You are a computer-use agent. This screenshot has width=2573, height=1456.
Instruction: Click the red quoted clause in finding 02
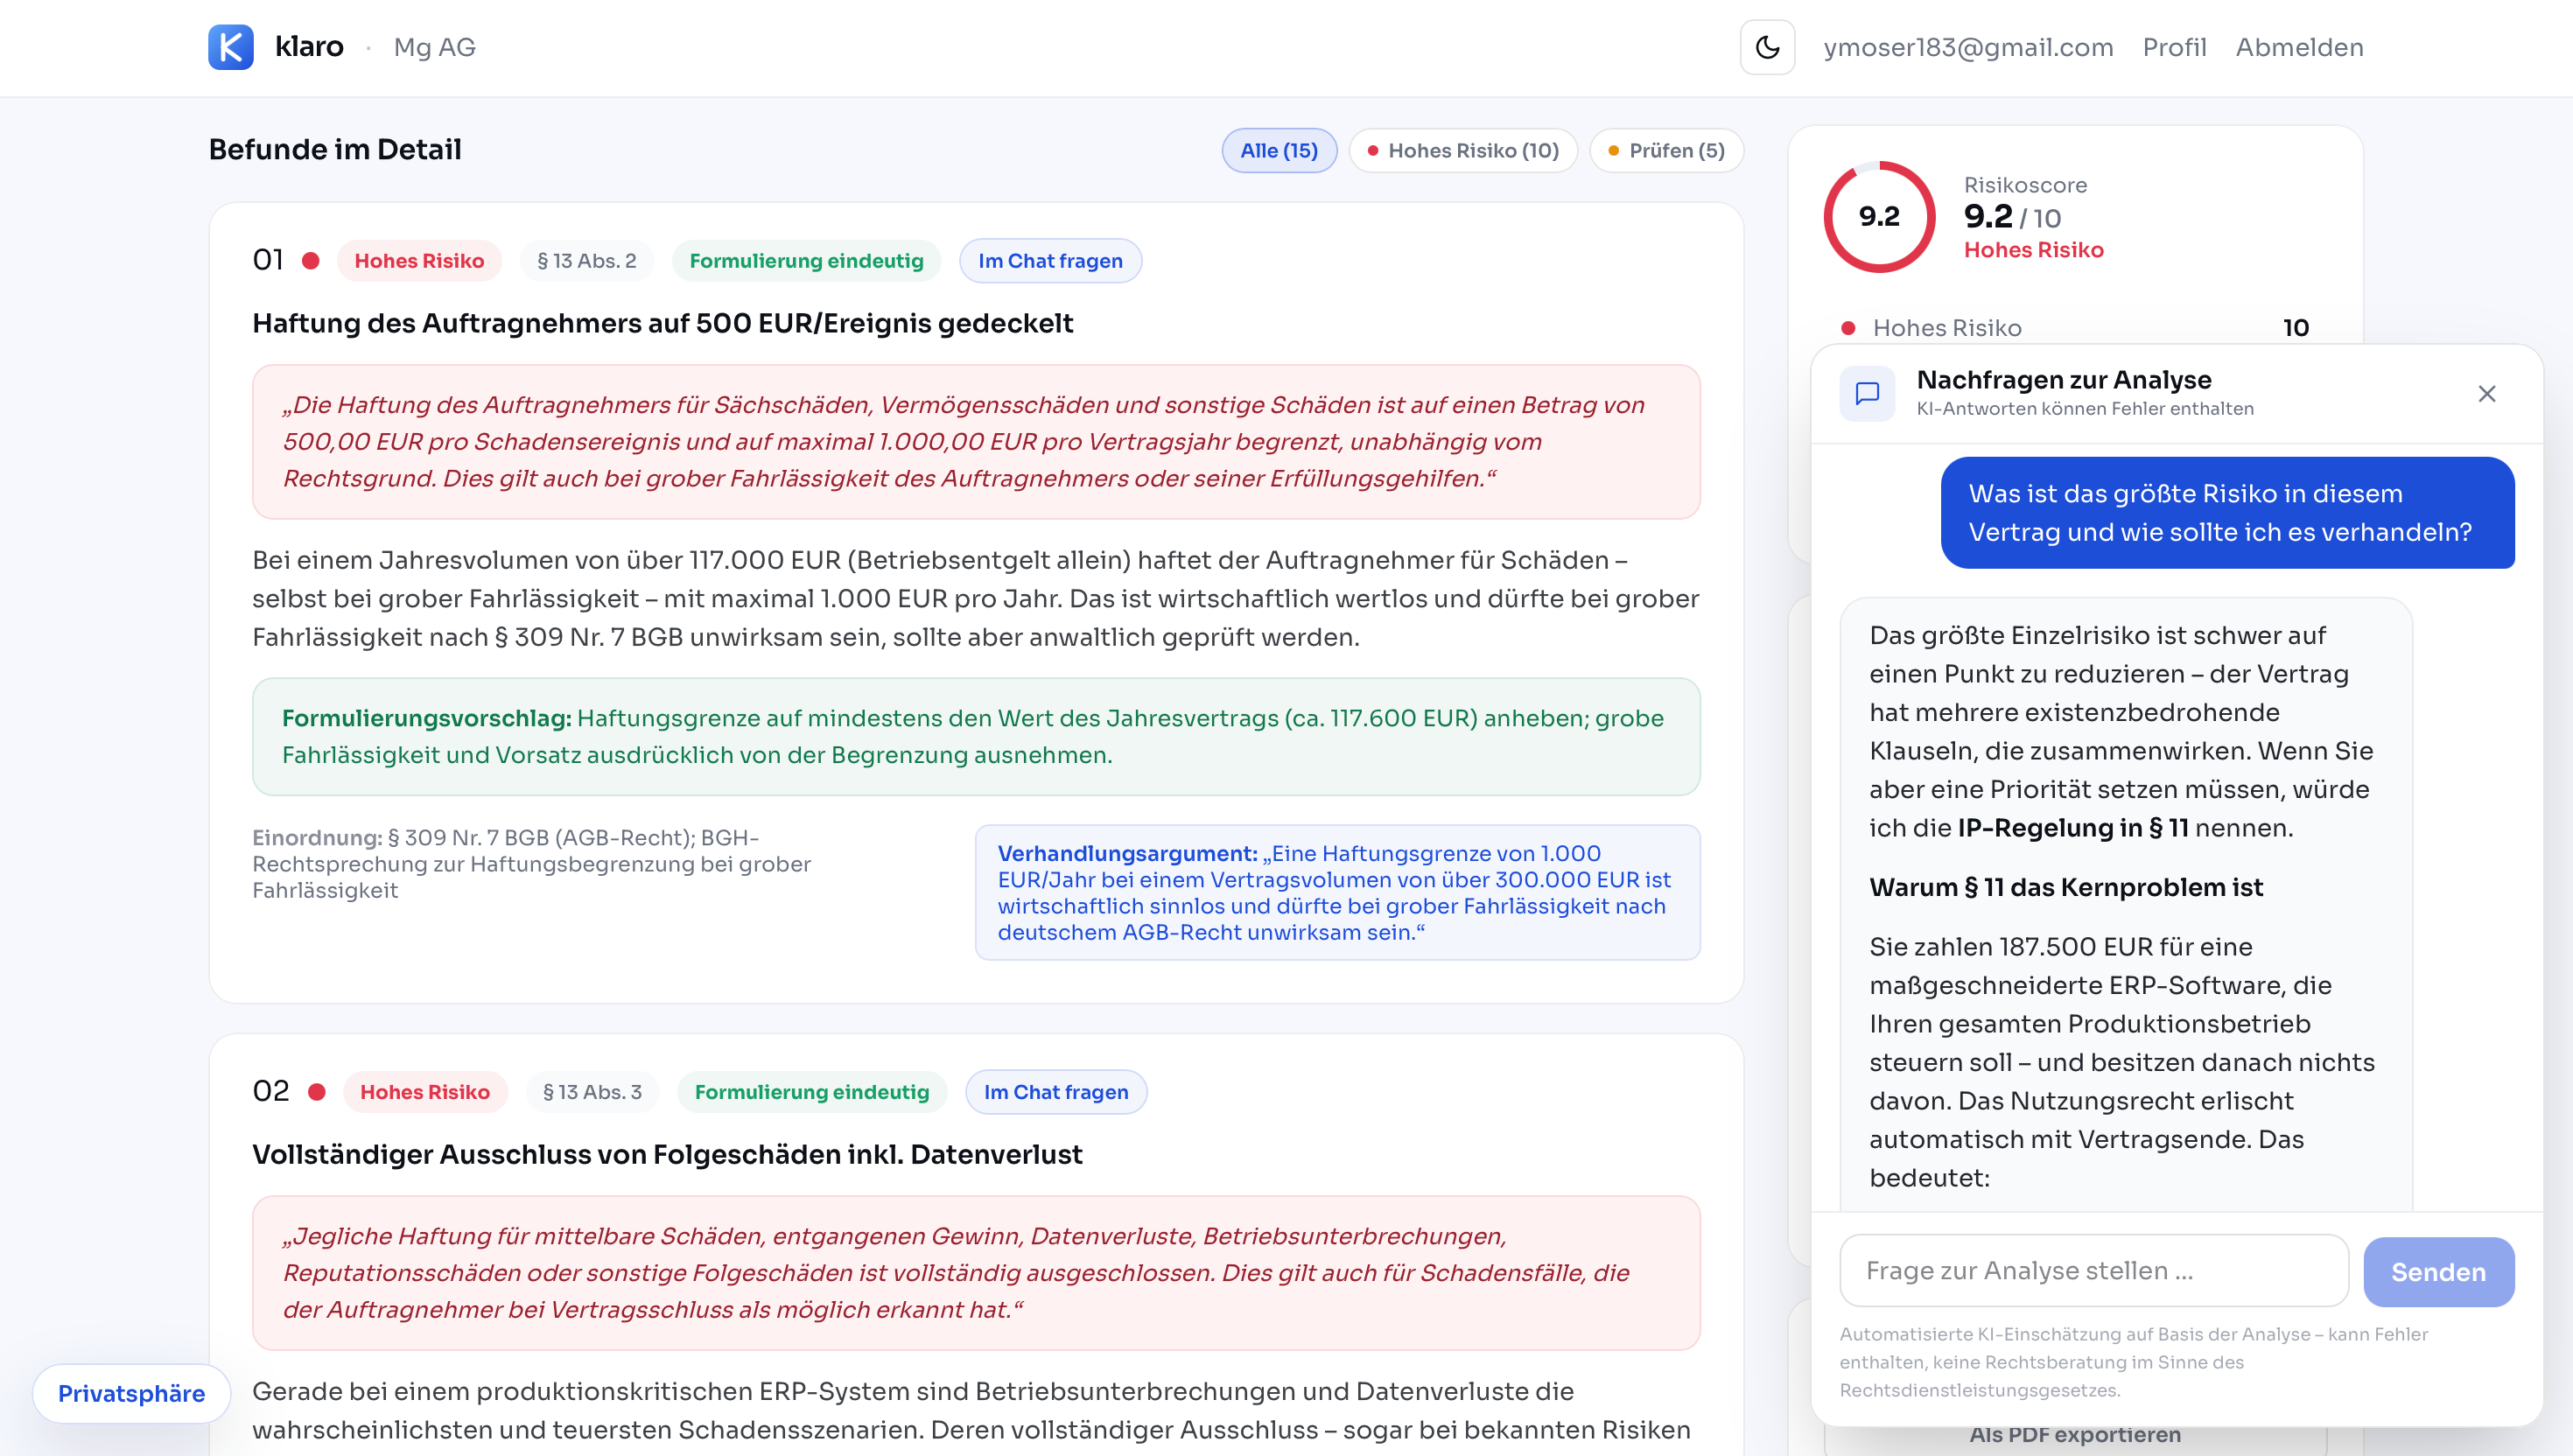point(976,1273)
